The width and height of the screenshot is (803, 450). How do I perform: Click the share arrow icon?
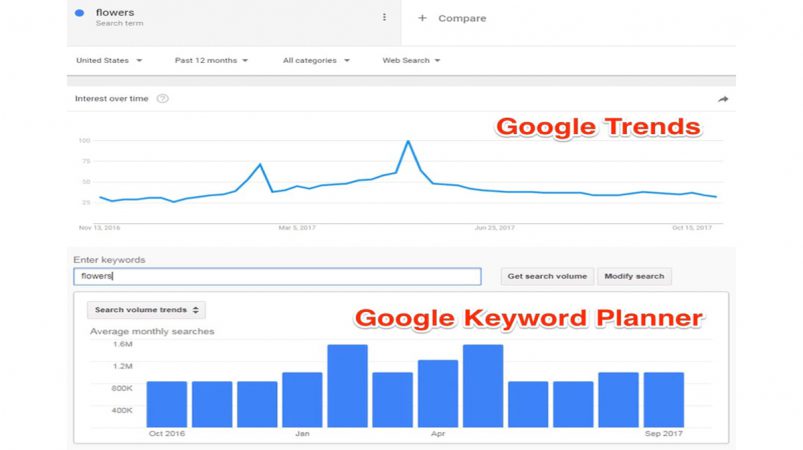pyautogui.click(x=723, y=99)
